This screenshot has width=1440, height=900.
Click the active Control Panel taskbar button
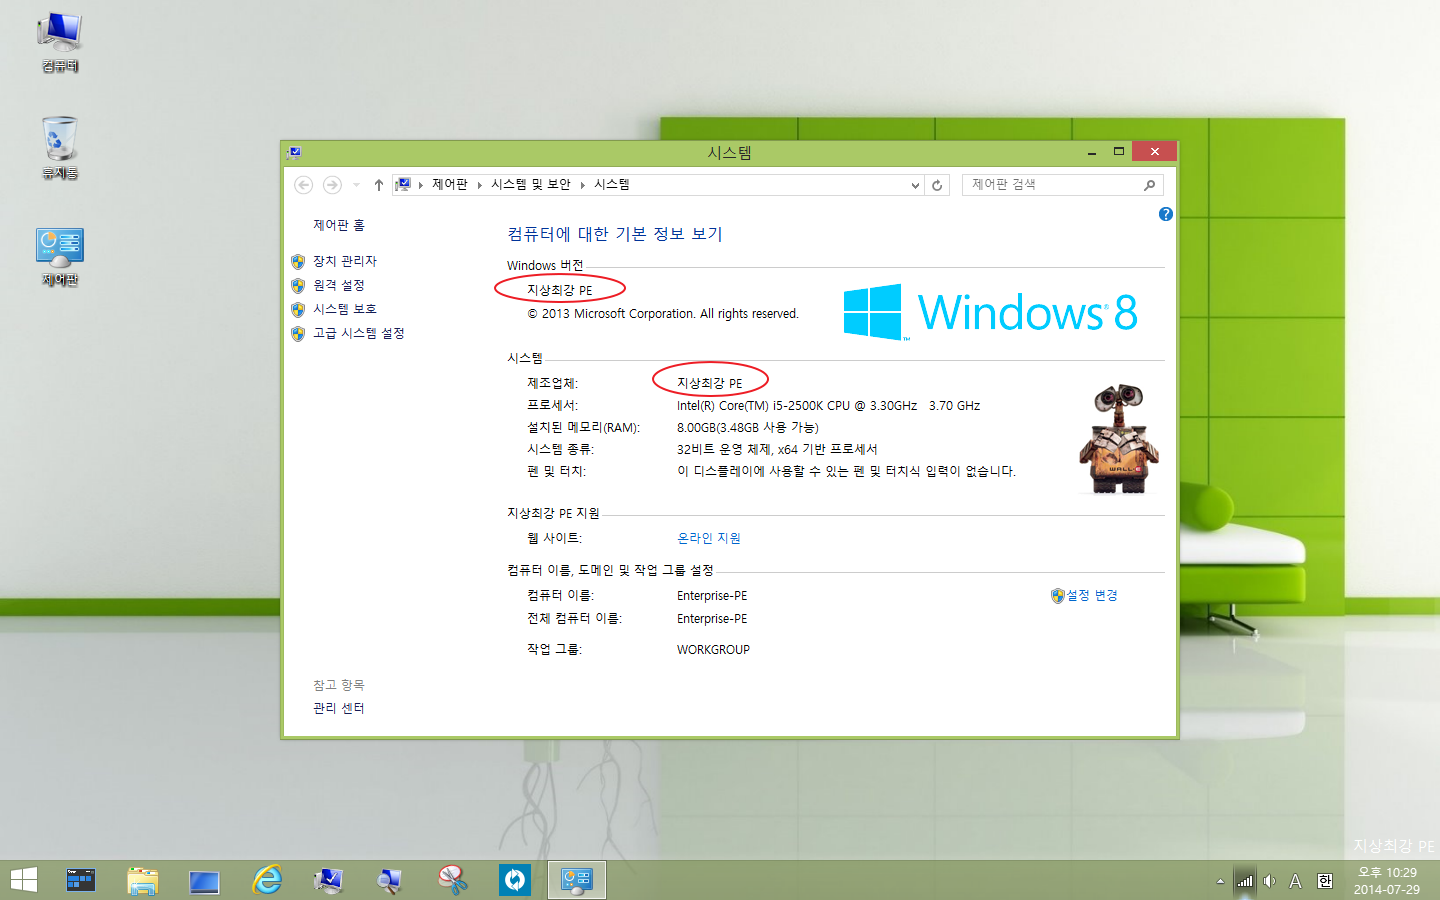pyautogui.click(x=577, y=880)
